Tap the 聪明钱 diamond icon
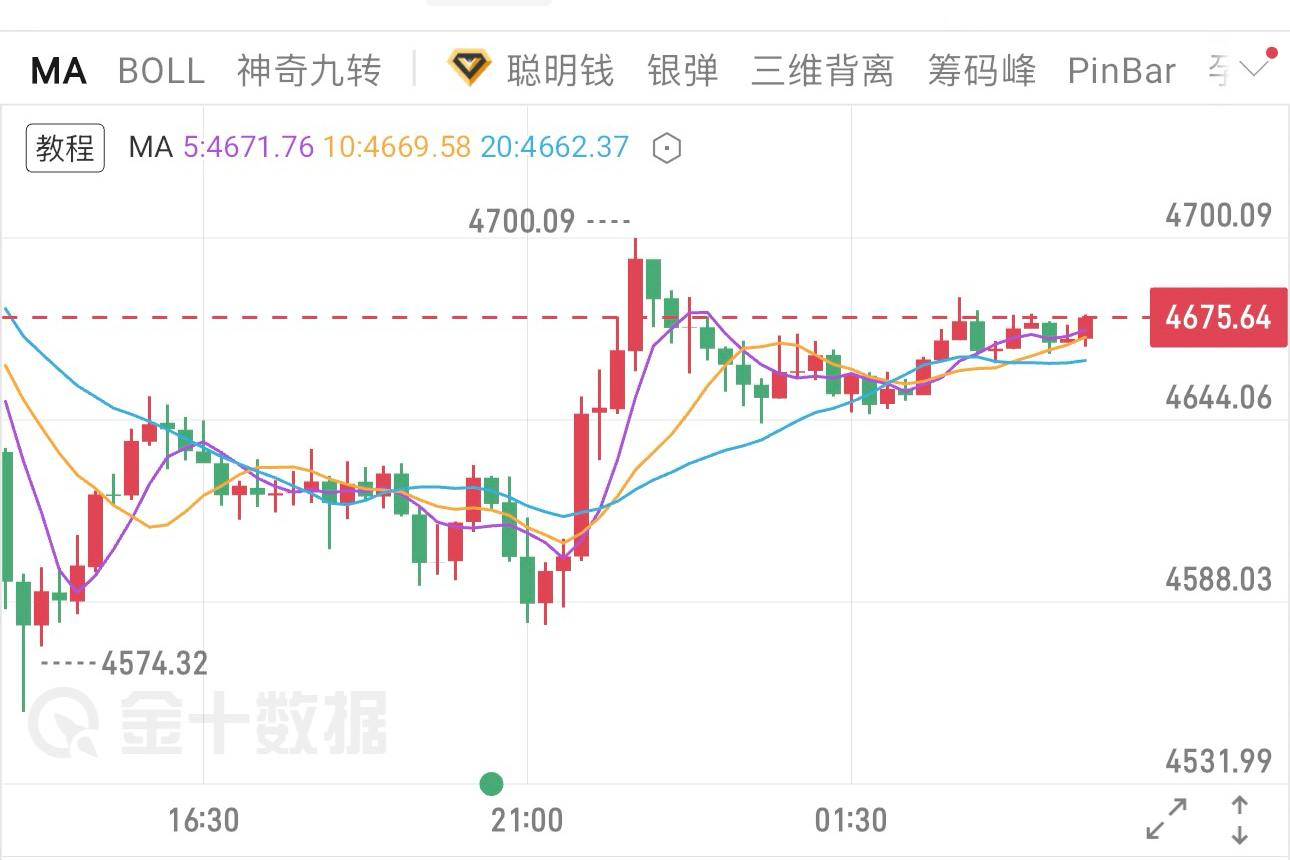Viewport: 1290px width, 860px height. tap(468, 70)
